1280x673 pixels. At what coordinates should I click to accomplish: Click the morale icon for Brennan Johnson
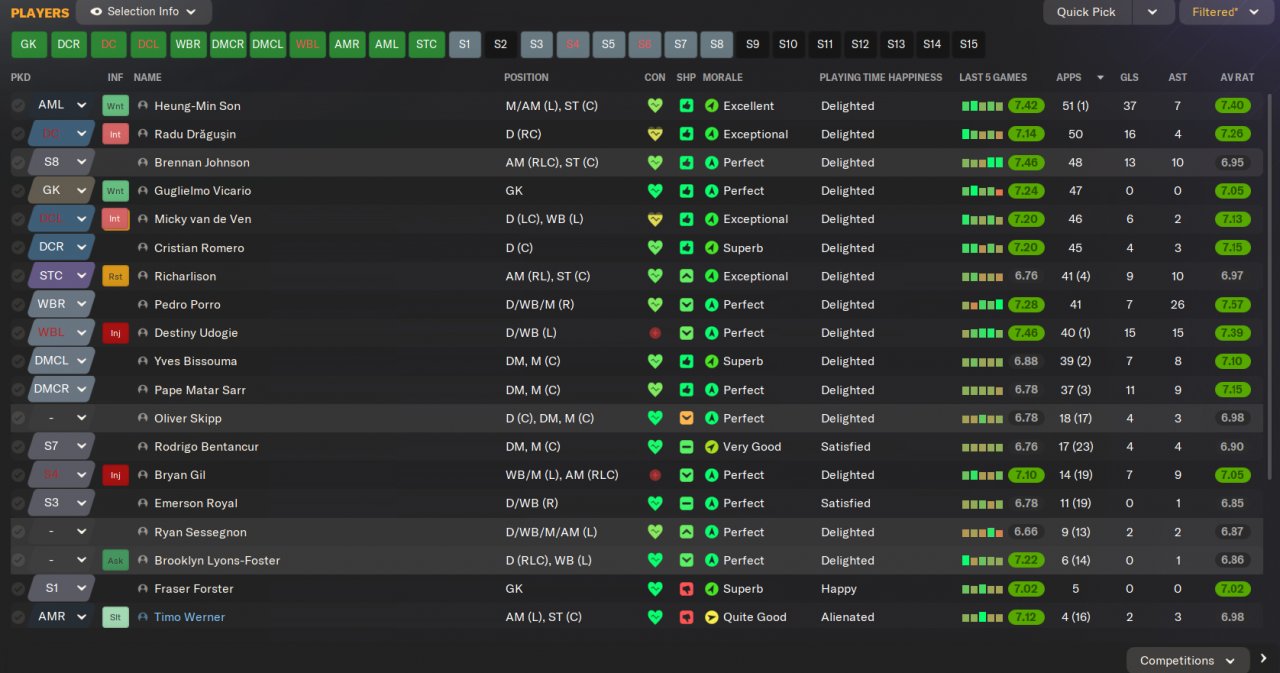point(712,162)
